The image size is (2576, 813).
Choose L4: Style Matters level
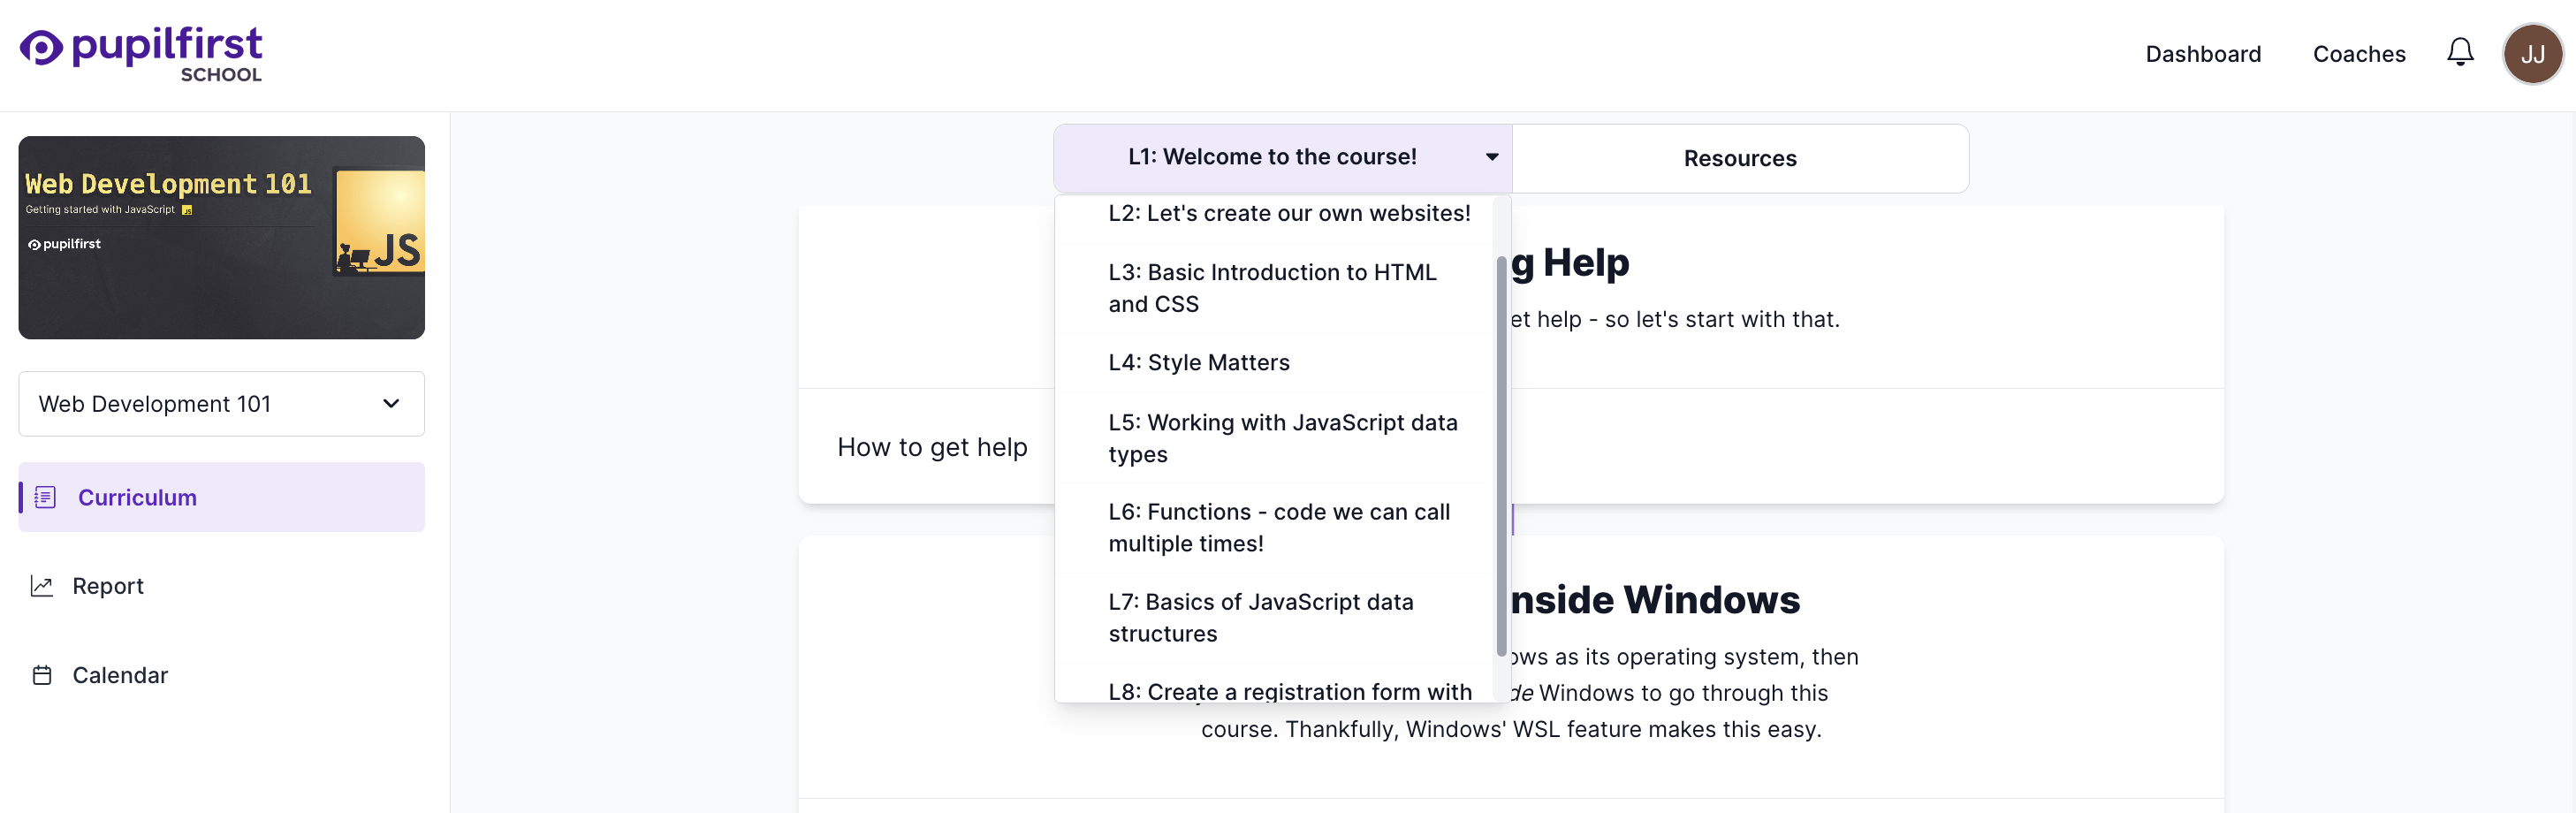point(1198,363)
